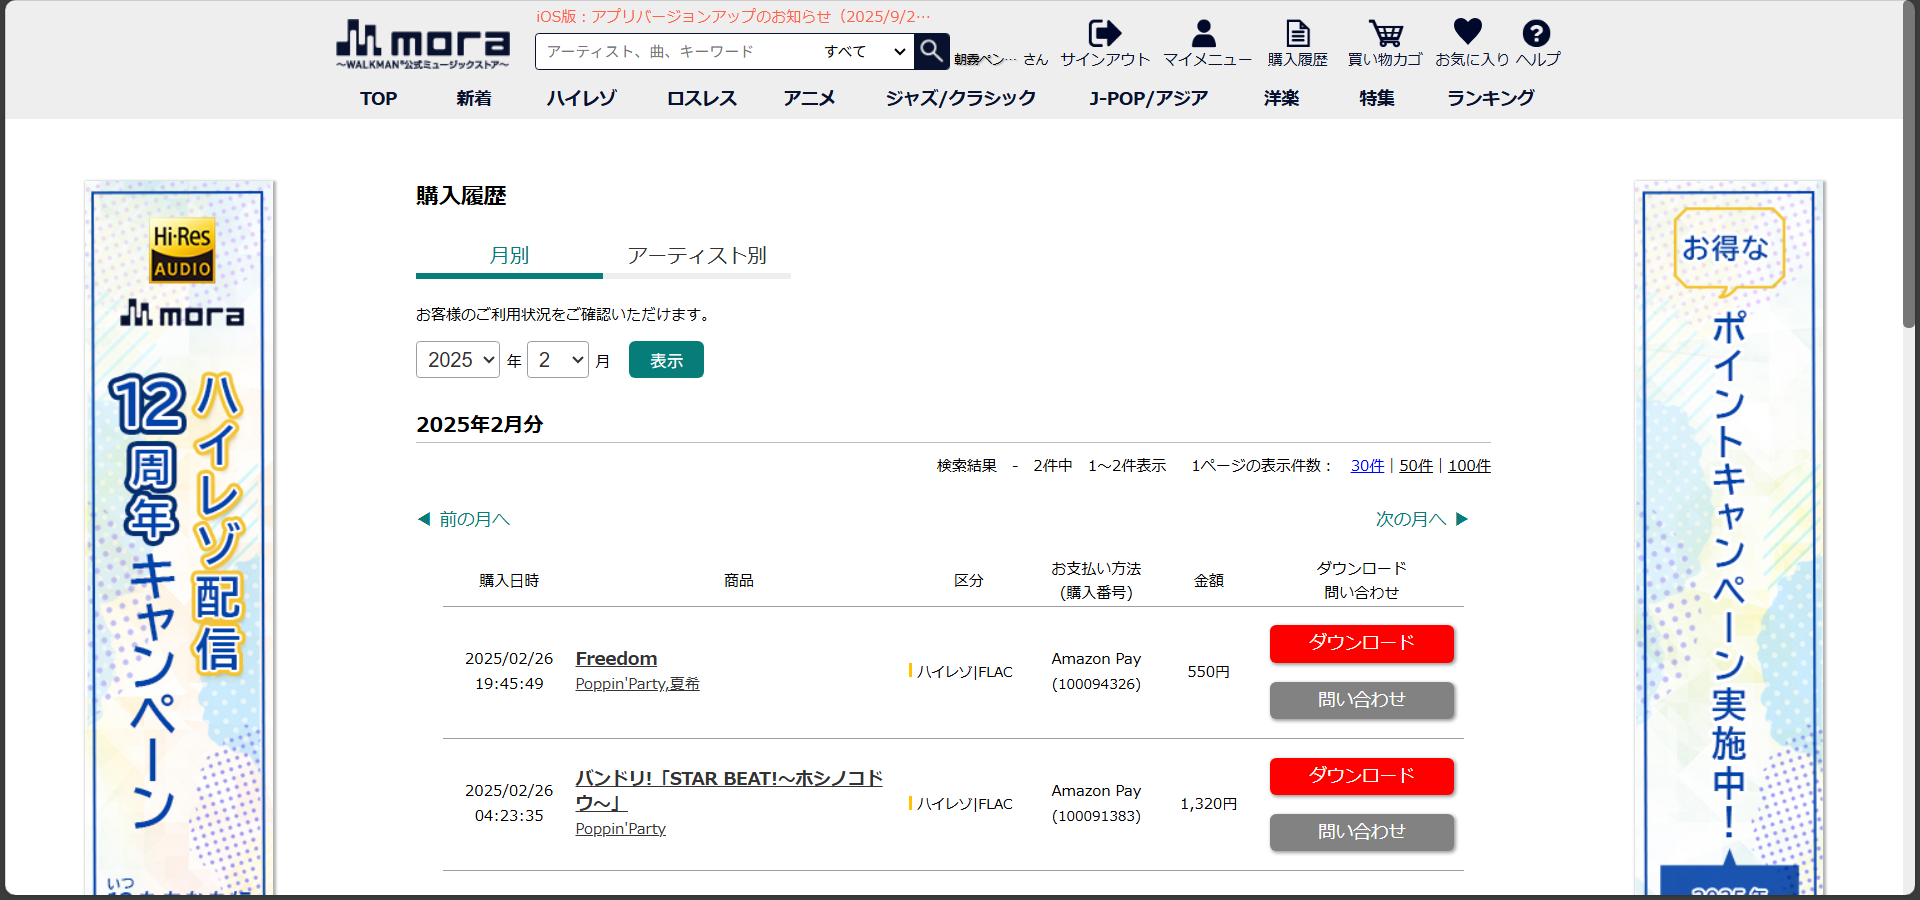Image resolution: width=1920 pixels, height=900 pixels.
Task: Open the shopping cart icon
Action: (1385, 34)
